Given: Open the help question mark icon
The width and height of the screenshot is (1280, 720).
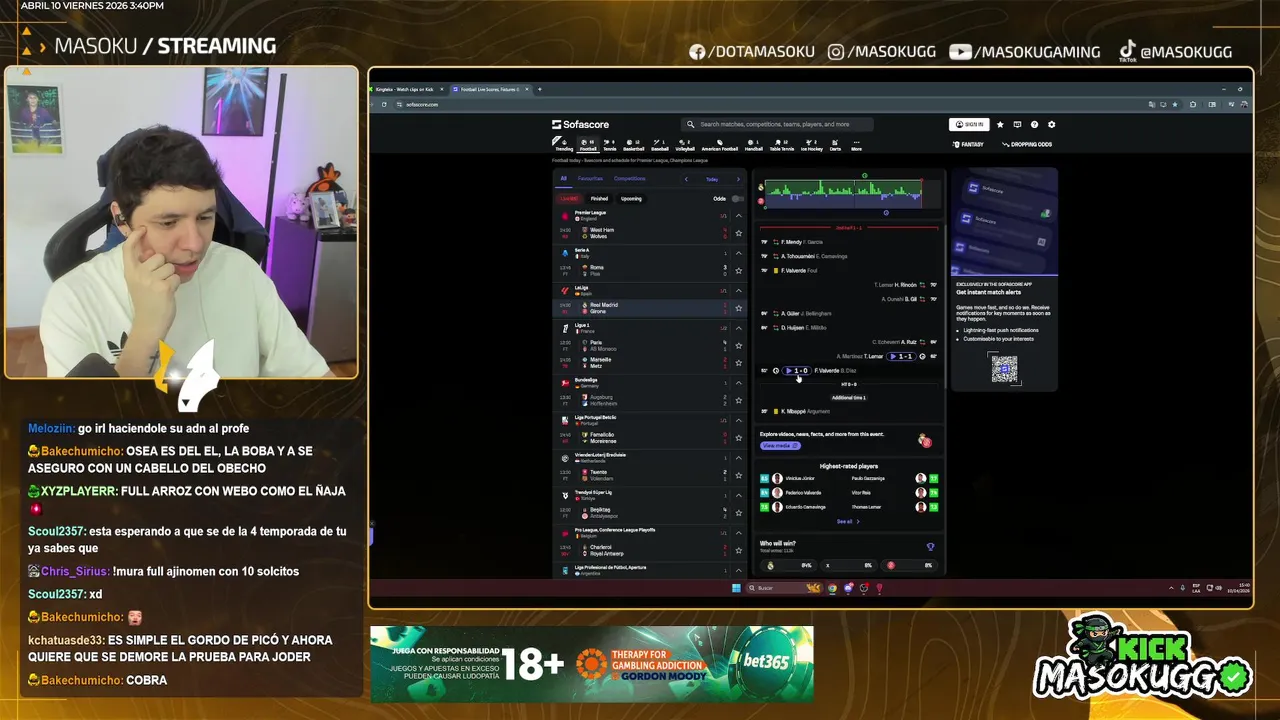Looking at the screenshot, I should click(1034, 125).
